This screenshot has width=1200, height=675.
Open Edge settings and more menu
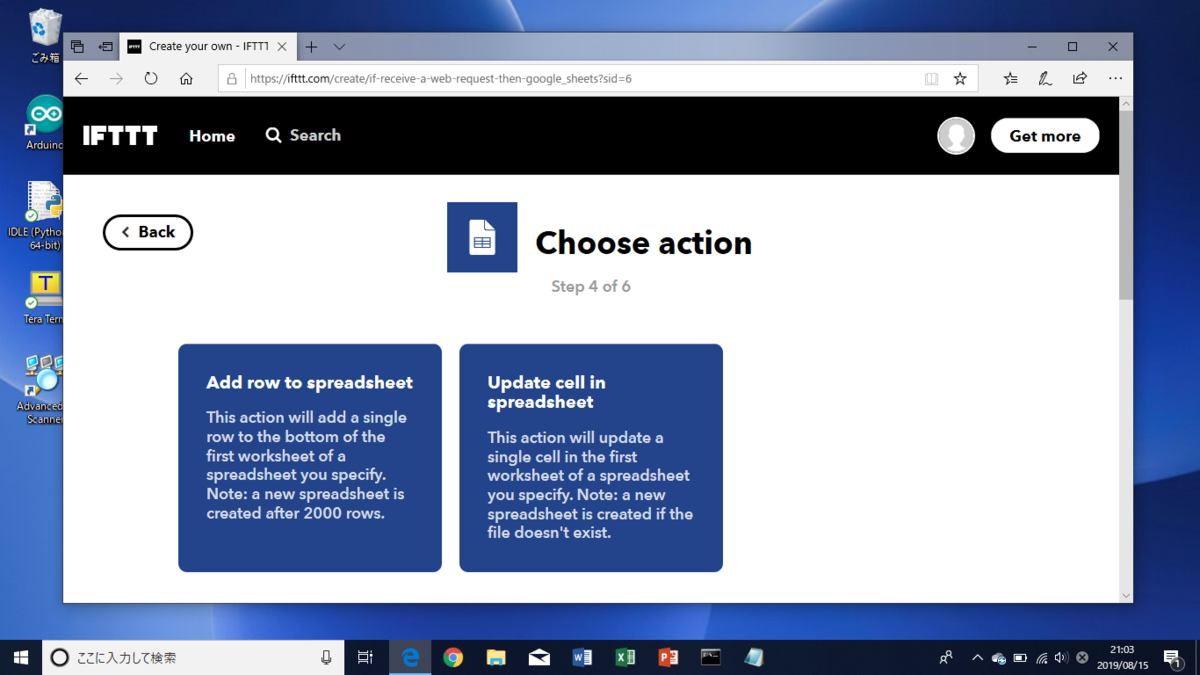pos(1115,78)
